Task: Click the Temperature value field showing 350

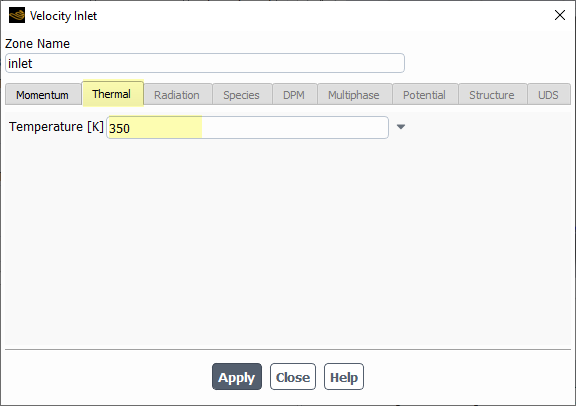Action: (247, 127)
